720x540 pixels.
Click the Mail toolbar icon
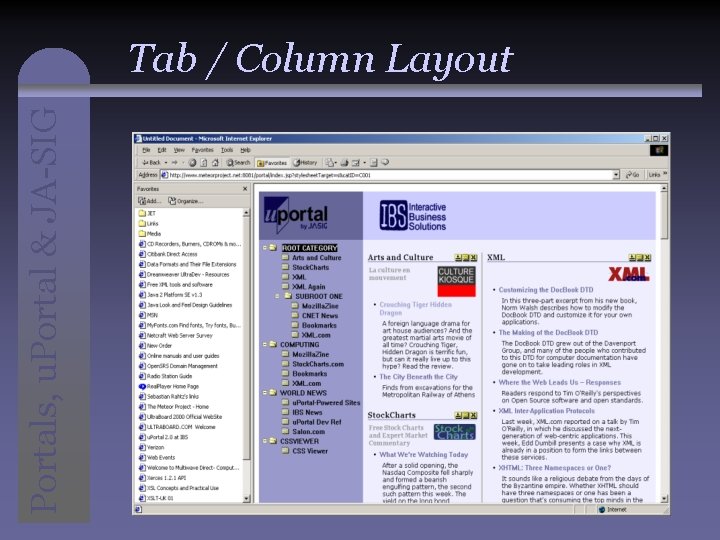330,163
